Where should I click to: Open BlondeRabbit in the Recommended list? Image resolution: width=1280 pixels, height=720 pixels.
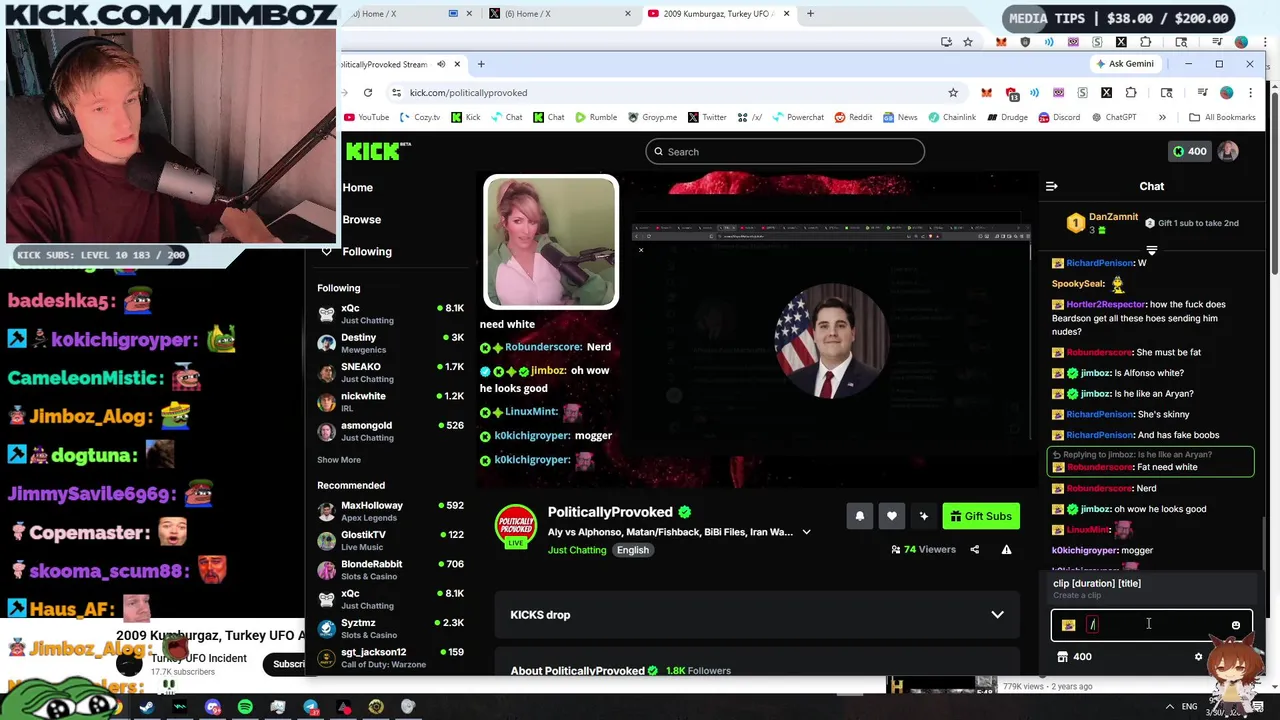click(390, 570)
